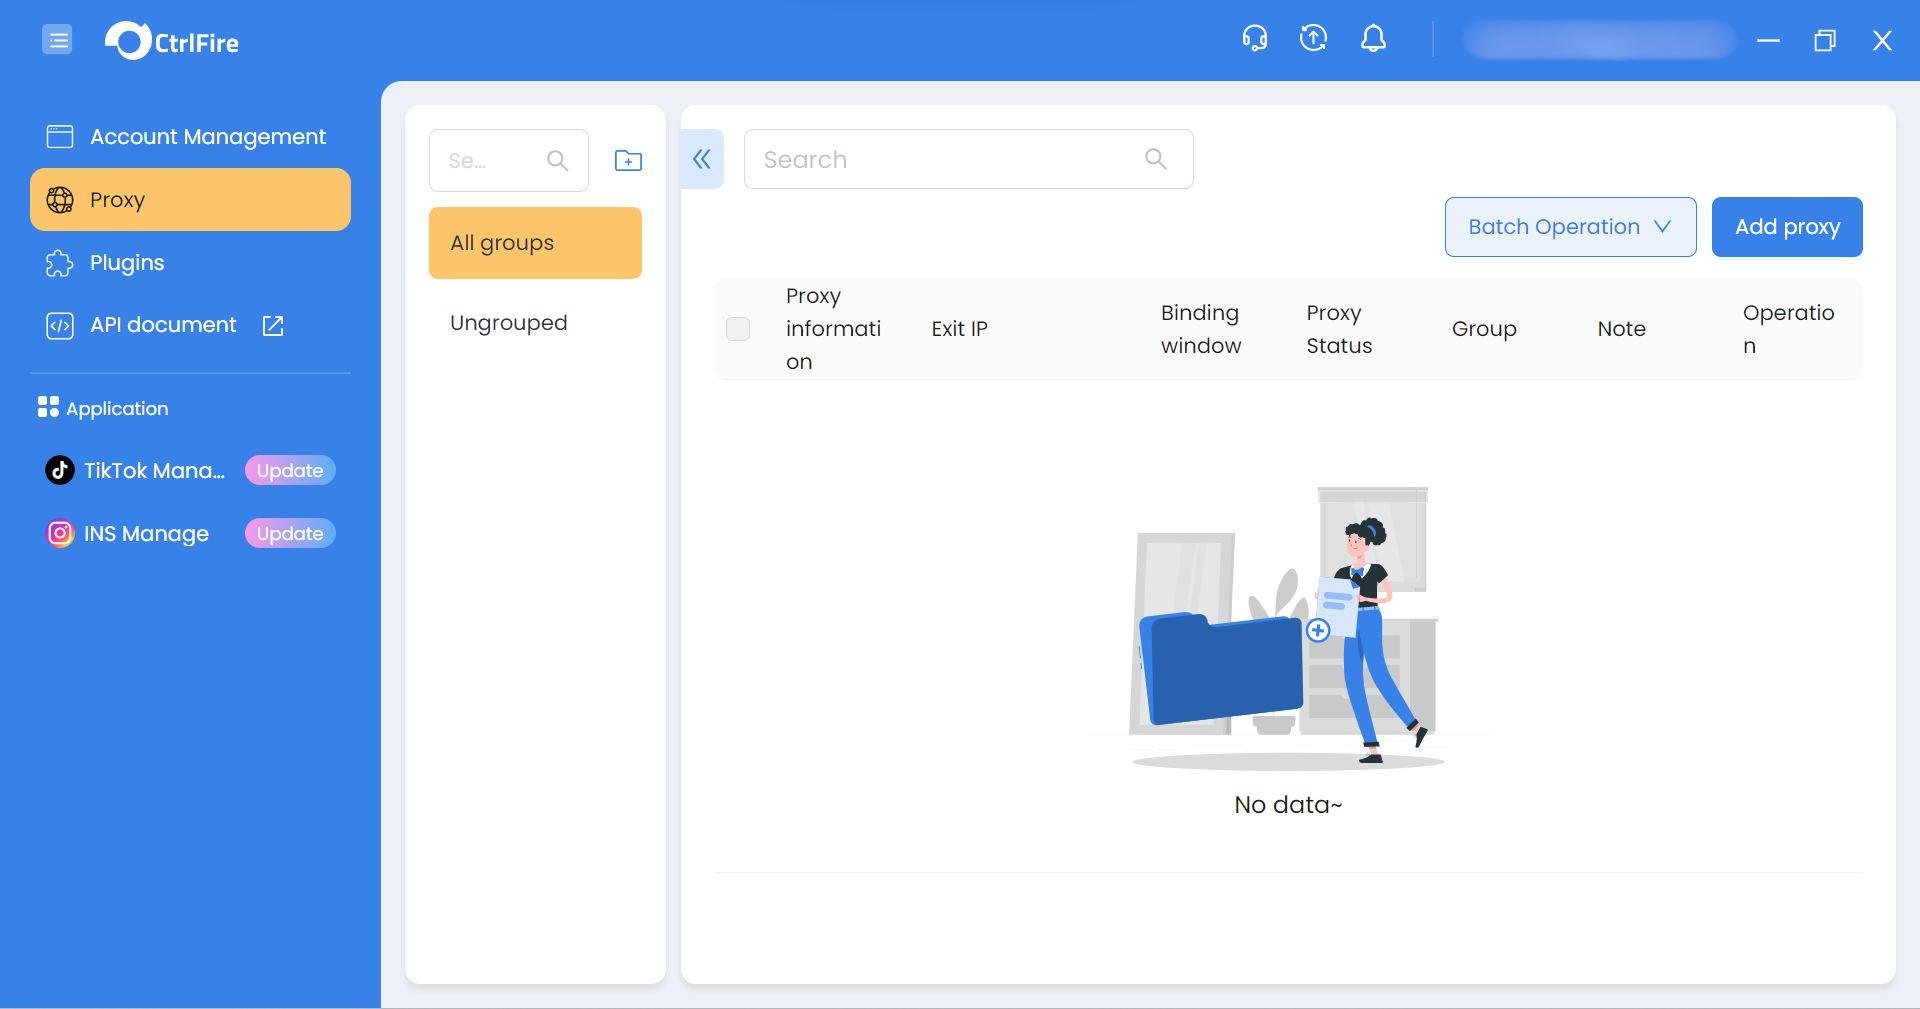The width and height of the screenshot is (1920, 1009).
Task: Click the Note column header
Action: coord(1621,329)
